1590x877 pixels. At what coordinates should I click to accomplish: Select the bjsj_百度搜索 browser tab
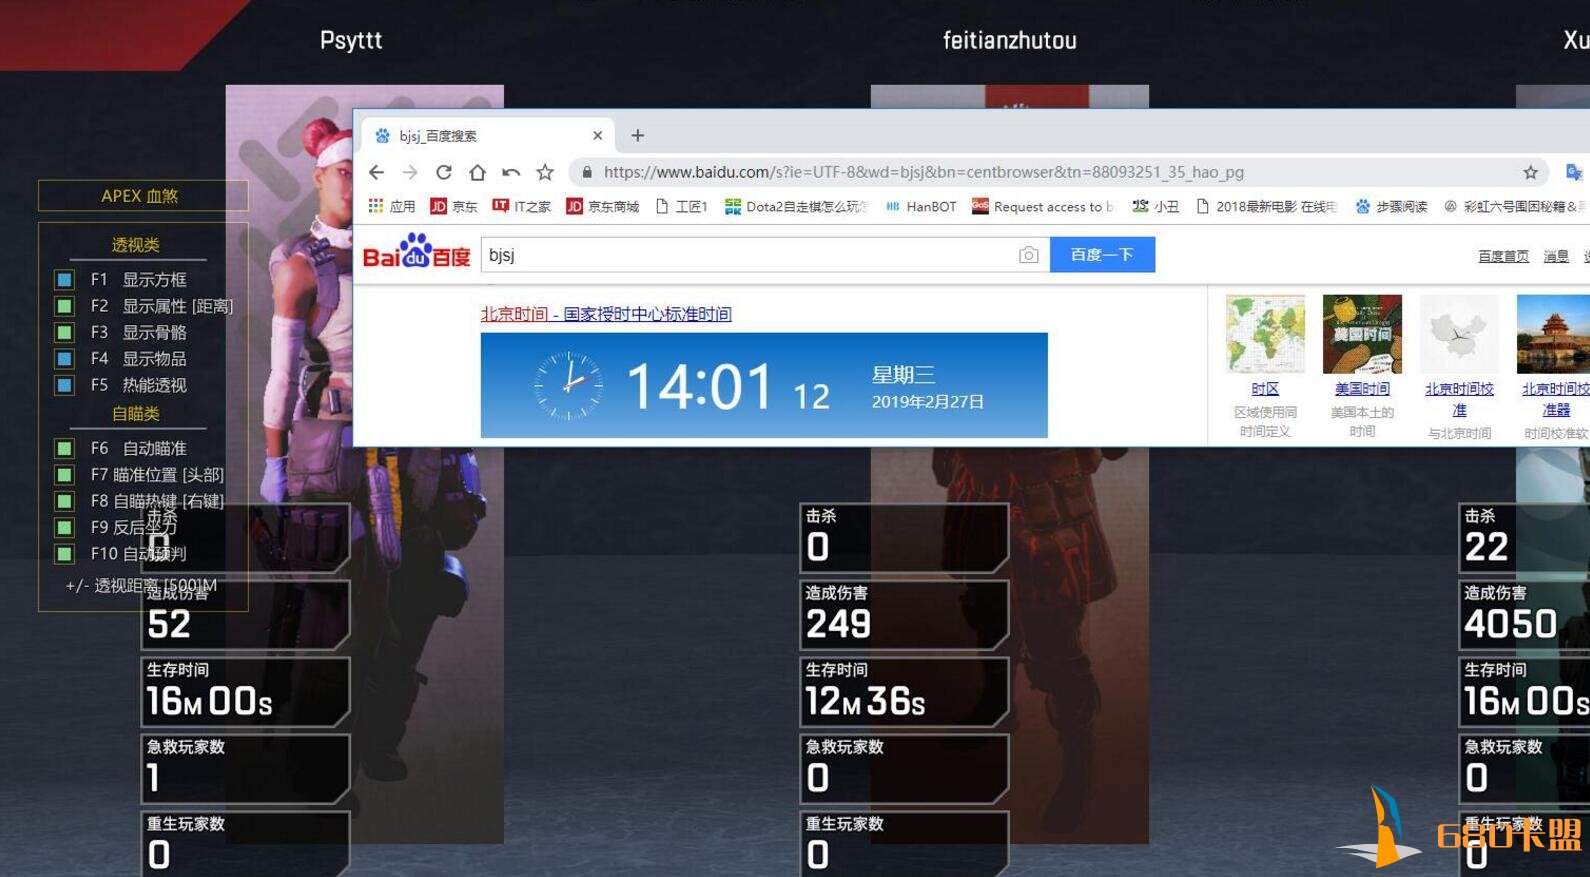[x=487, y=135]
